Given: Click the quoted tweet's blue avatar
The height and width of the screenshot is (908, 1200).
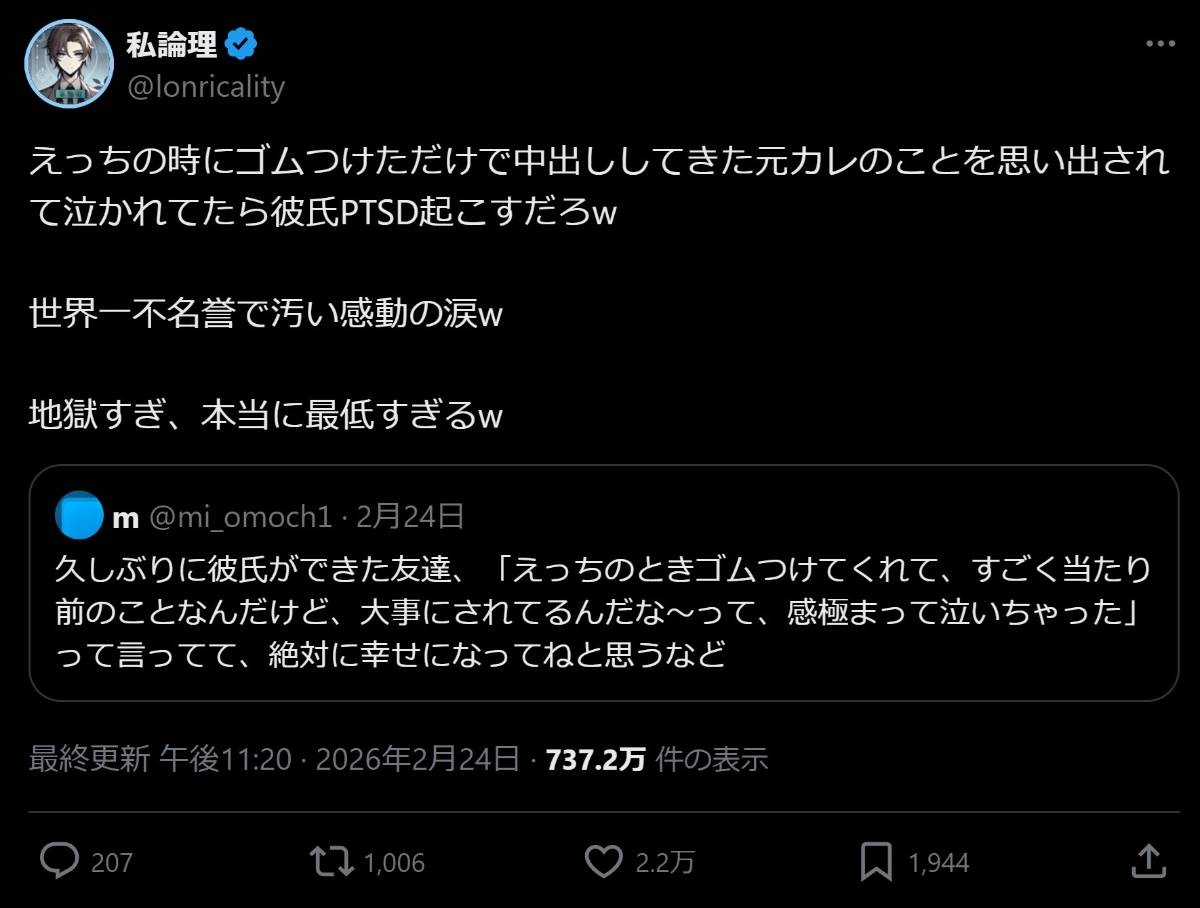Looking at the screenshot, I should (80, 517).
